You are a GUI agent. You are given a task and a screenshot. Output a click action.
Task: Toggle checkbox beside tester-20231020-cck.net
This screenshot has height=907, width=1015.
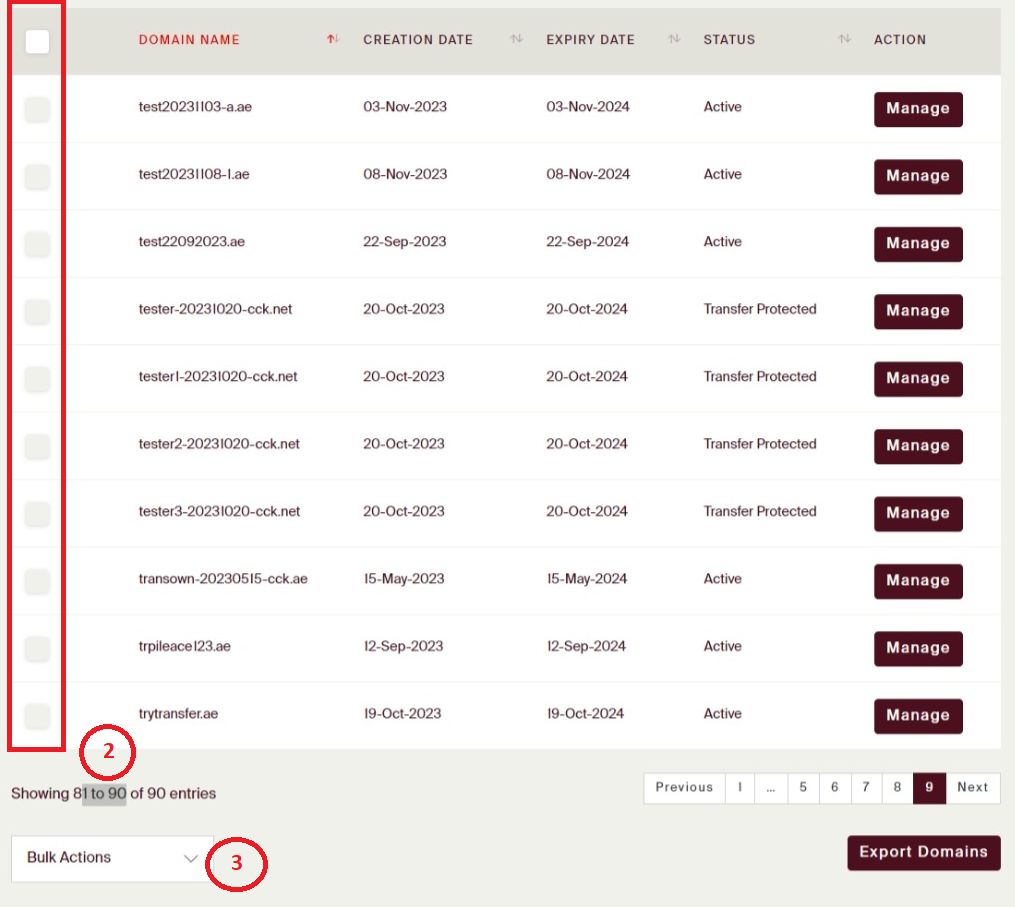click(x=37, y=311)
